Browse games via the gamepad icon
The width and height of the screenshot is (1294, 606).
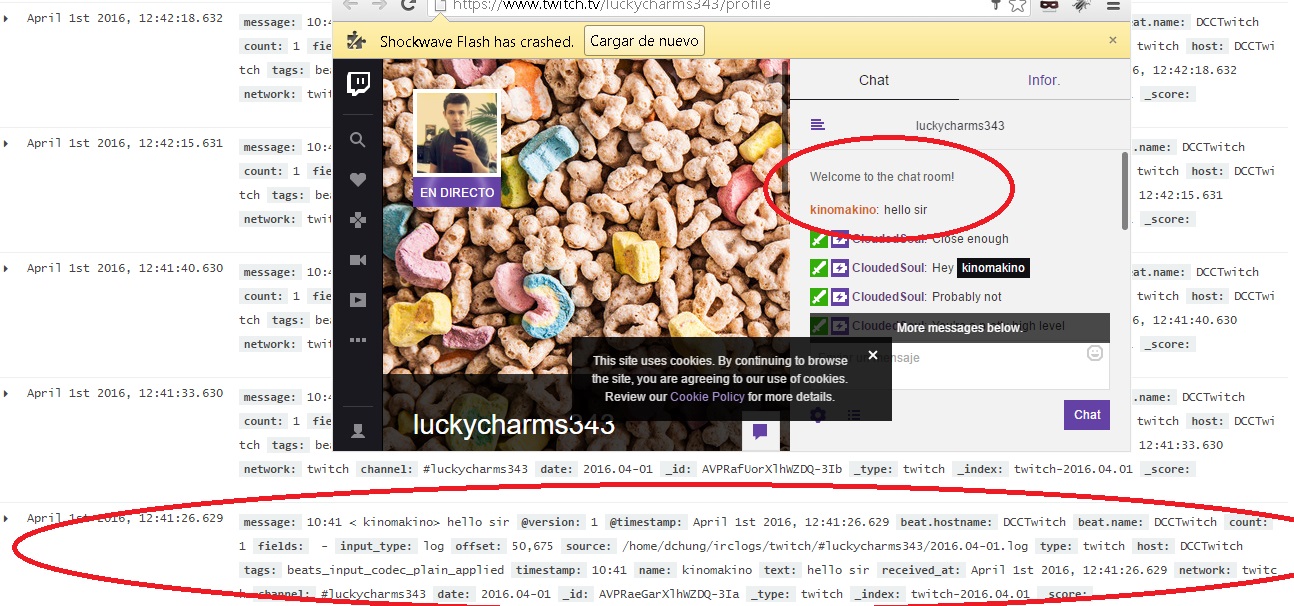358,220
